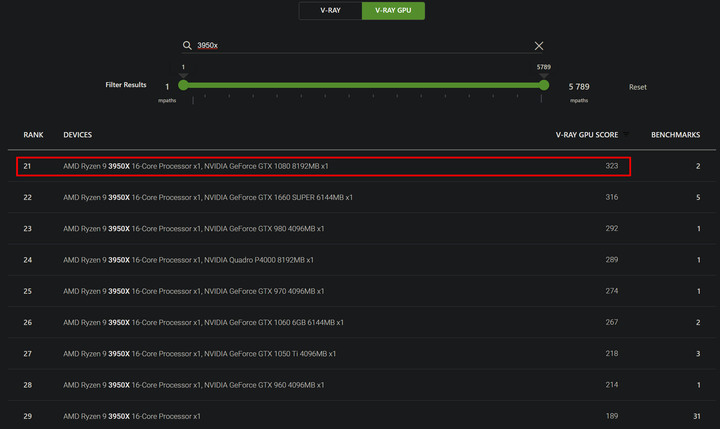Grab the maximum slider handle at 5789

pos(544,85)
